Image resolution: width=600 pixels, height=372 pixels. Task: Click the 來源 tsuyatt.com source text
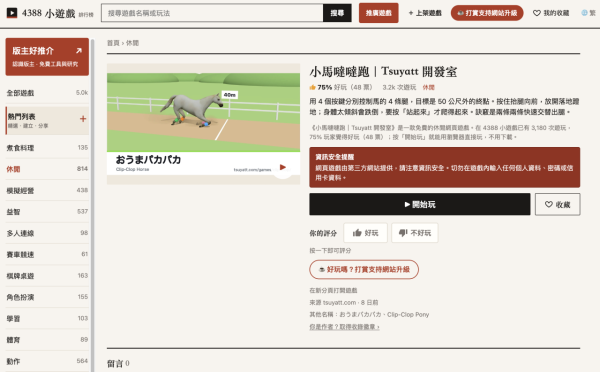[x=344, y=302]
